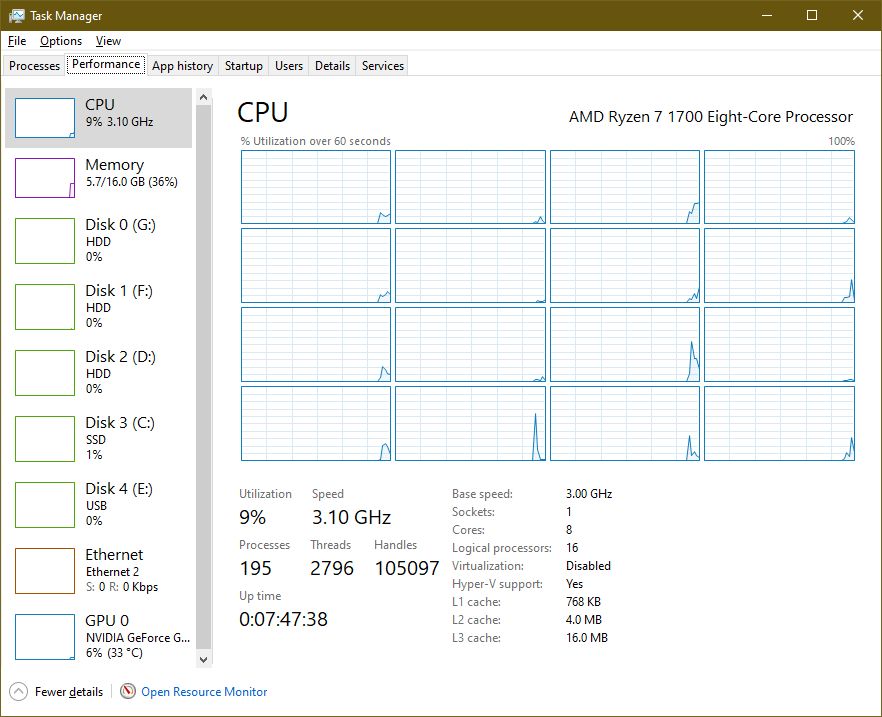This screenshot has width=882, height=717.
Task: Click the L2 cache 4.0 MB value
Action: click(584, 620)
